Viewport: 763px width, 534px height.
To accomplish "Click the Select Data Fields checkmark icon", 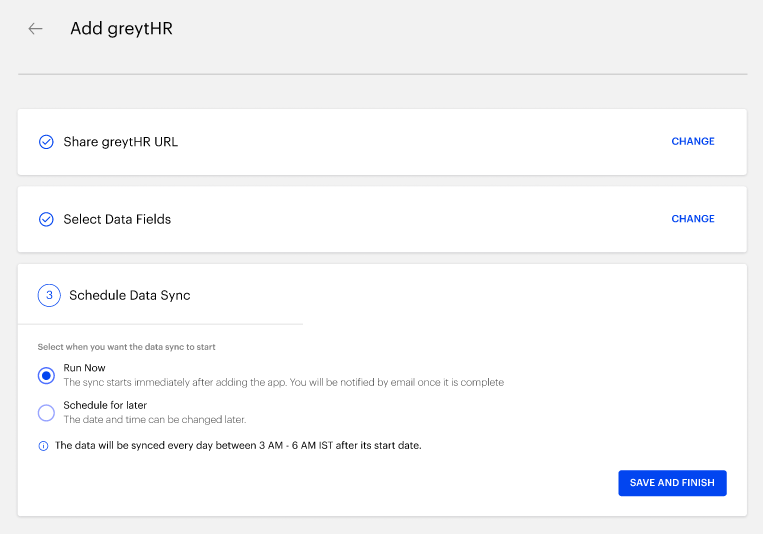I will tap(46, 220).
